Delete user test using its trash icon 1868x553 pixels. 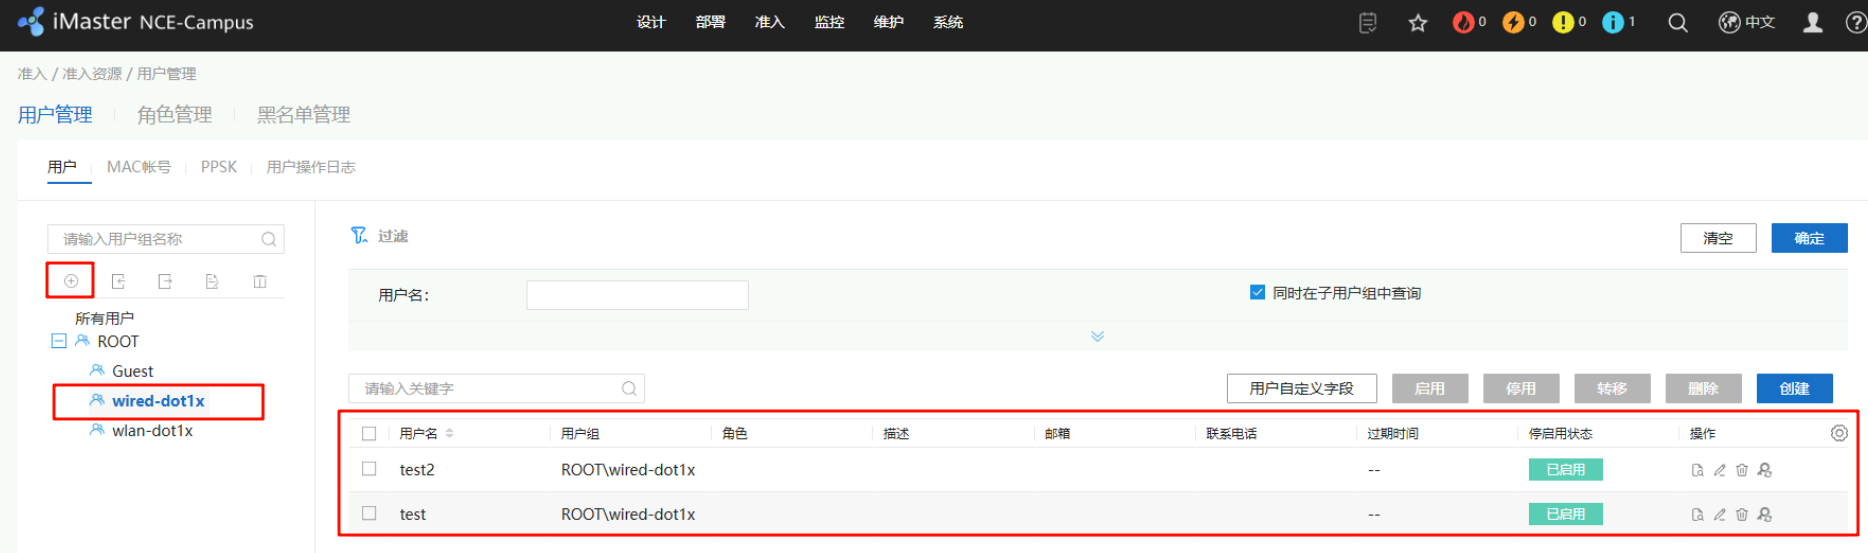(1741, 515)
